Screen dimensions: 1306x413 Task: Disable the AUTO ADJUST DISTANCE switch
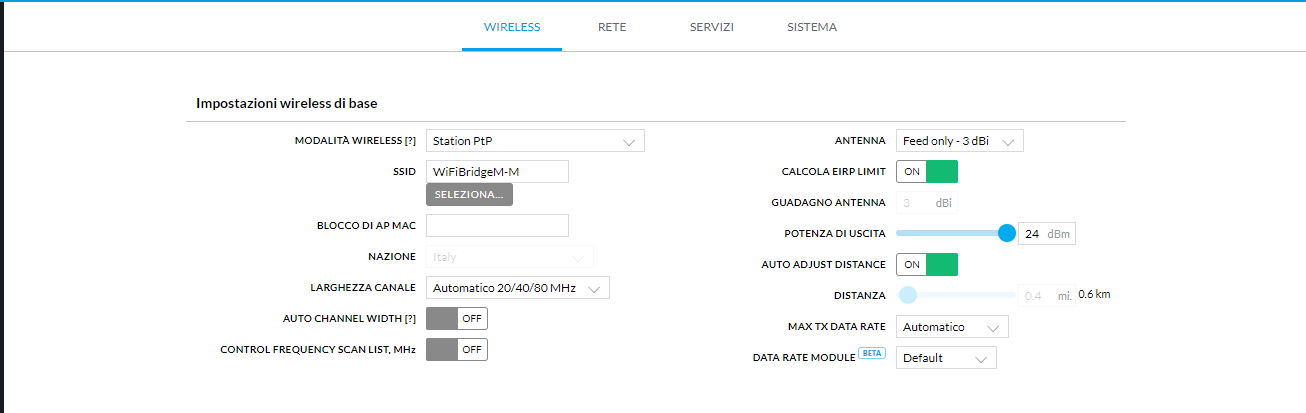click(x=927, y=265)
